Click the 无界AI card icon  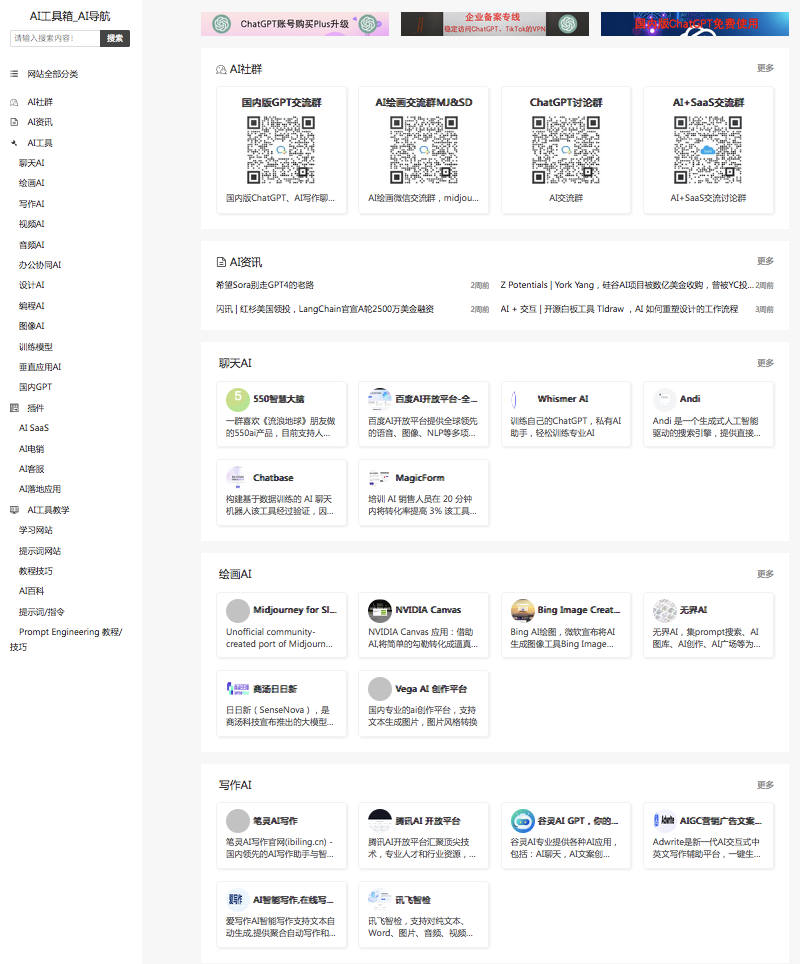664,610
